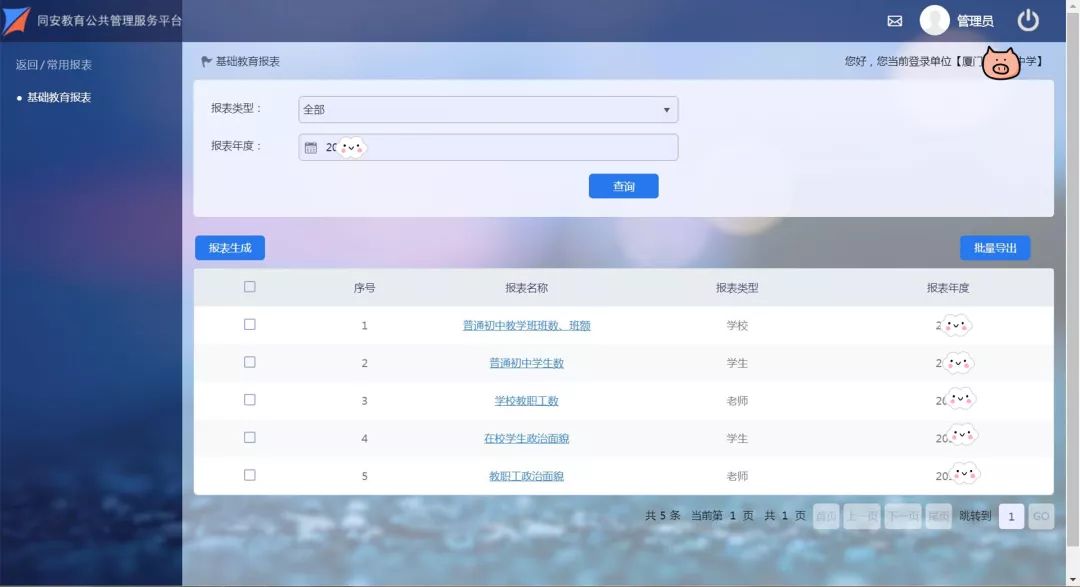The width and height of the screenshot is (1080, 587).
Task: Check the box for row 1
Action: point(249,325)
